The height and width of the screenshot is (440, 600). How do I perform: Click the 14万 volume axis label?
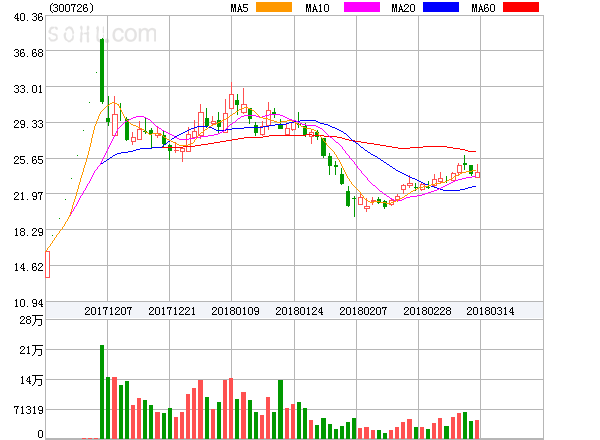[x=31, y=380]
